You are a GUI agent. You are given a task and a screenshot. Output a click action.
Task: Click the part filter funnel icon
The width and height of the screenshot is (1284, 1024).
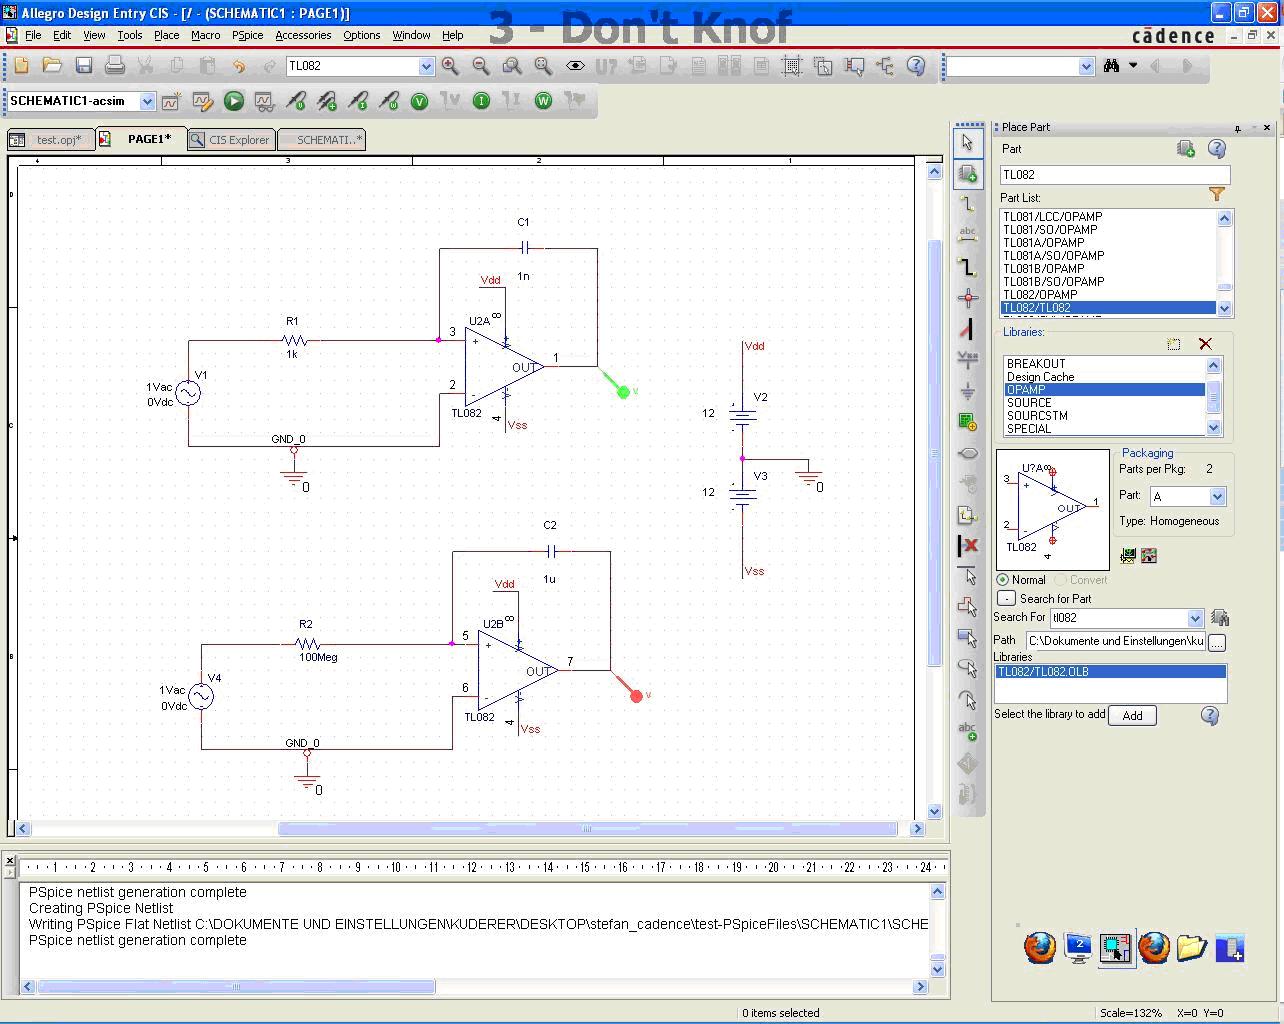pos(1217,195)
